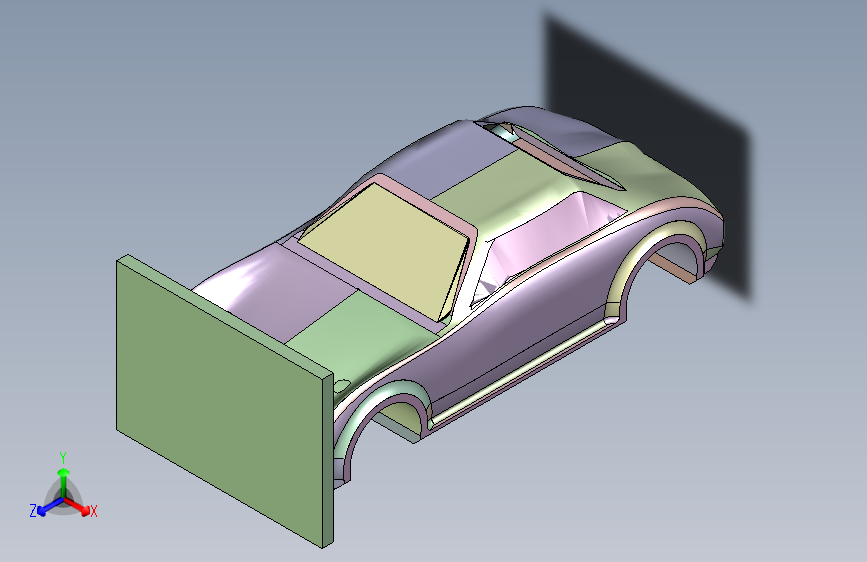The height and width of the screenshot is (562, 867).
Task: Select the green roof panel of the car
Action: tap(498, 188)
